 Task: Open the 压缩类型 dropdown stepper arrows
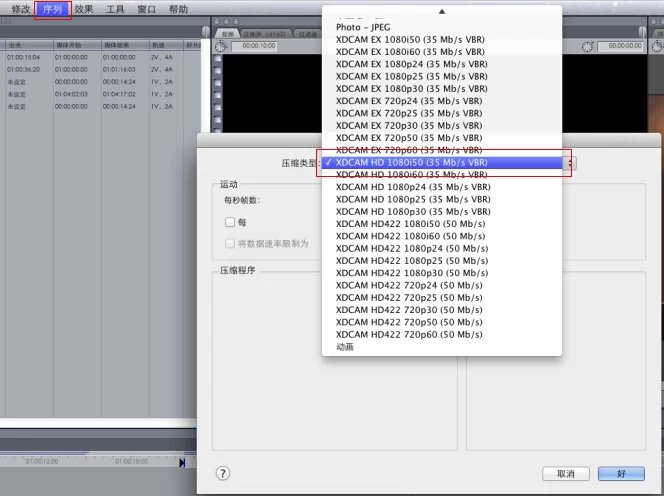[x=570, y=163]
